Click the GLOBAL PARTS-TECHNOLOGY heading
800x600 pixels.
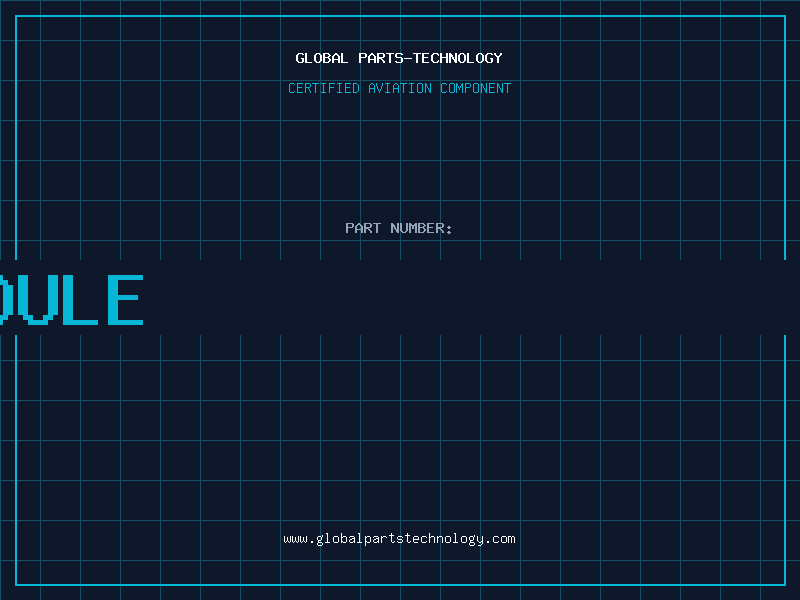pos(399,58)
